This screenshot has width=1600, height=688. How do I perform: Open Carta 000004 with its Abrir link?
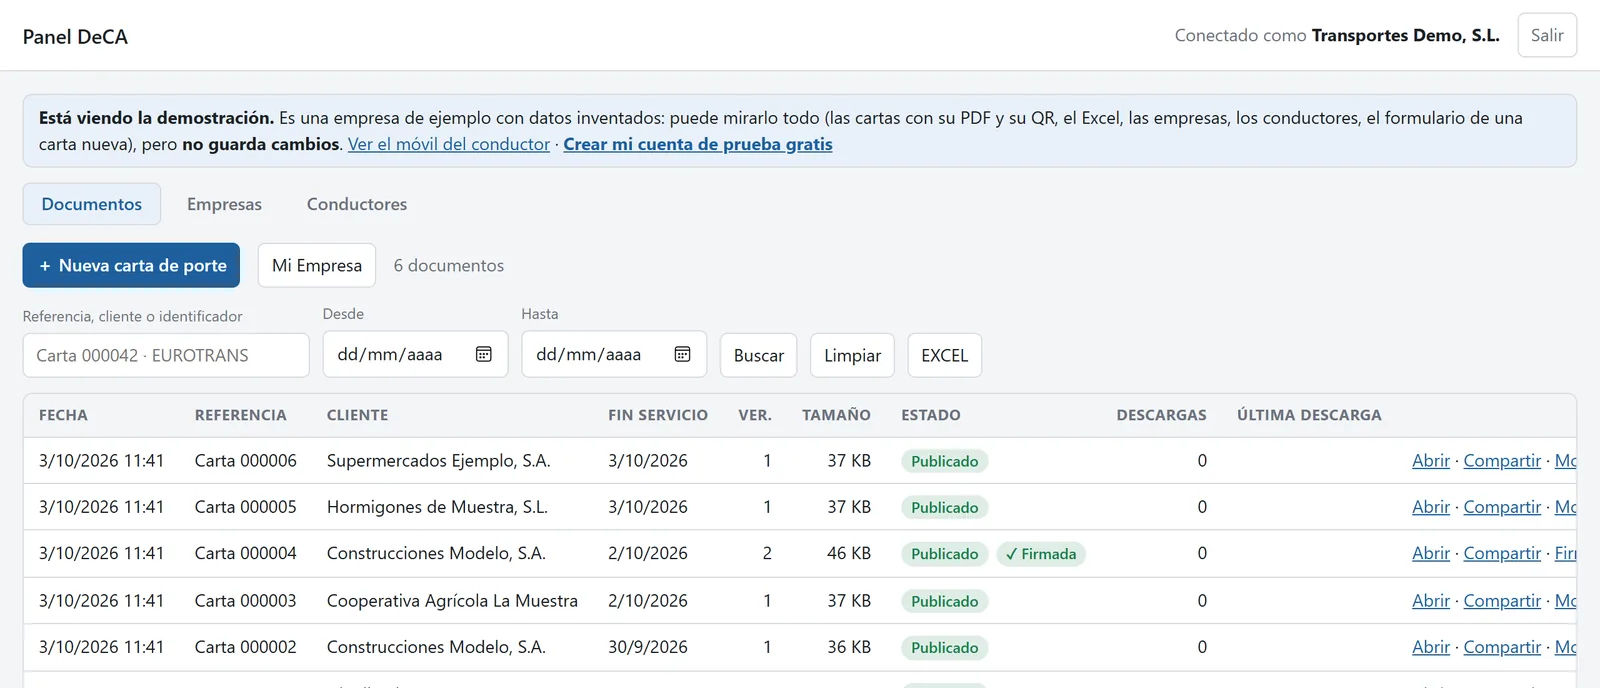click(1431, 553)
